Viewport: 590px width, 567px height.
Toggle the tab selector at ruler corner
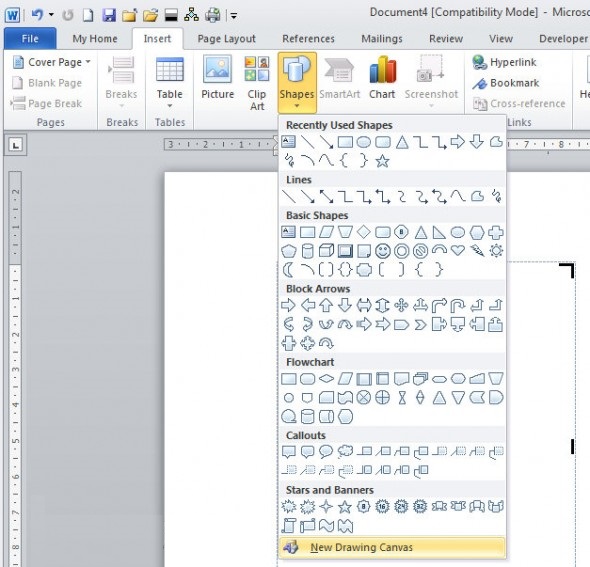pyautogui.click(x=16, y=145)
